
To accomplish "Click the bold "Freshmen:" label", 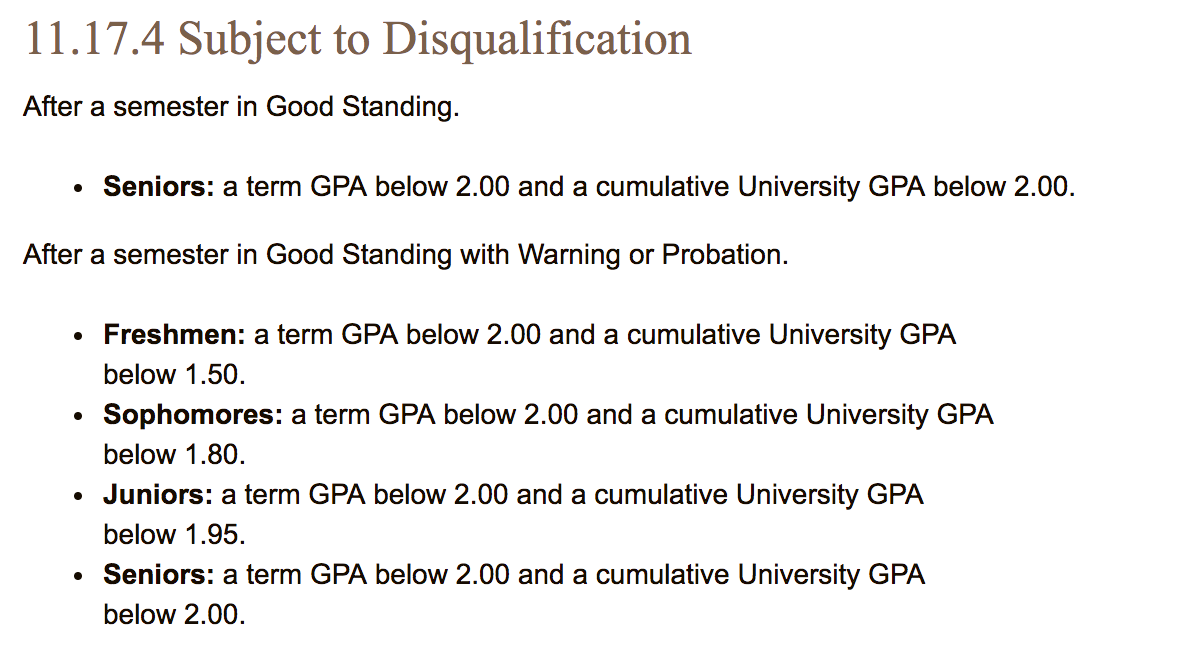I will (x=174, y=335).
